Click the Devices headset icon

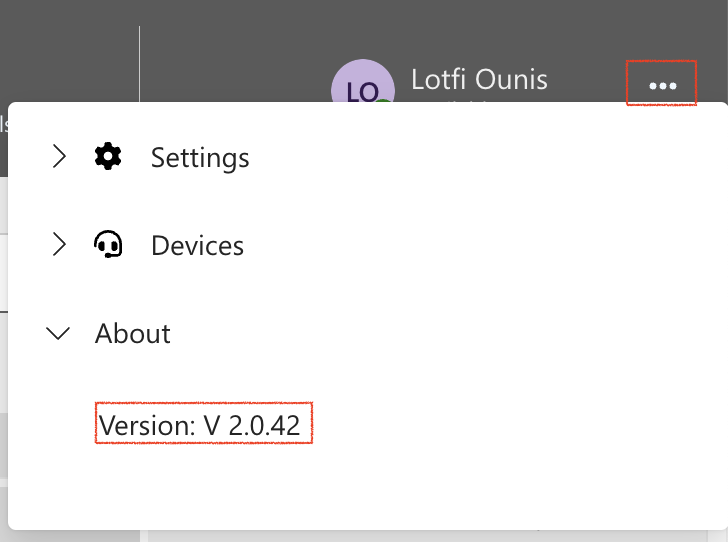[108, 244]
